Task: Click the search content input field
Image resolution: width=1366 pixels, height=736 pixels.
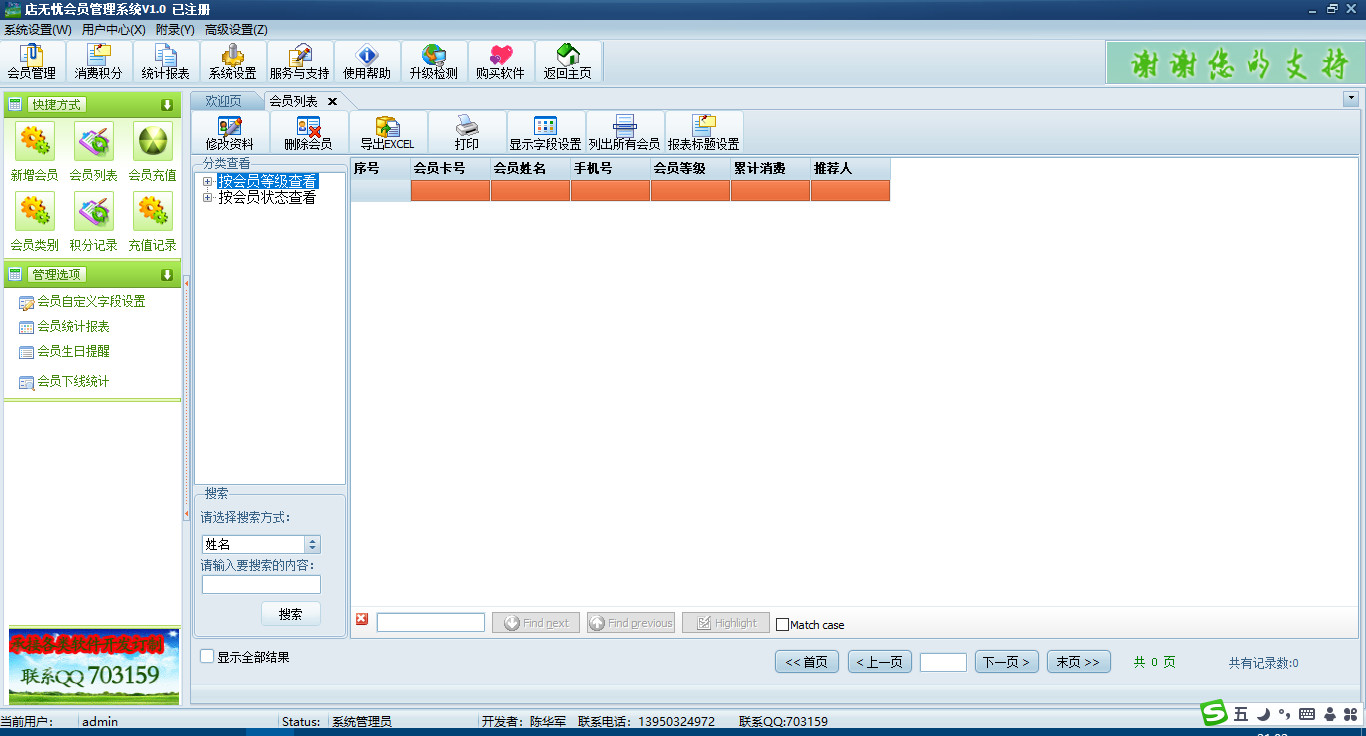Action: pos(261,585)
